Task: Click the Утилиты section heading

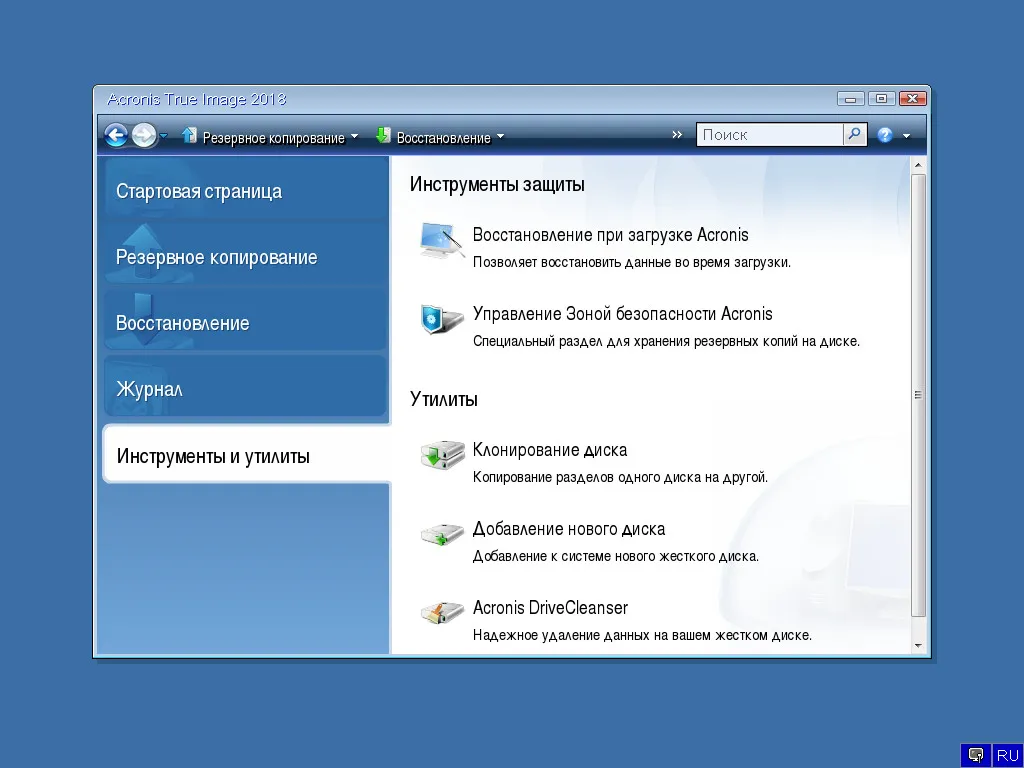Action: pos(444,399)
